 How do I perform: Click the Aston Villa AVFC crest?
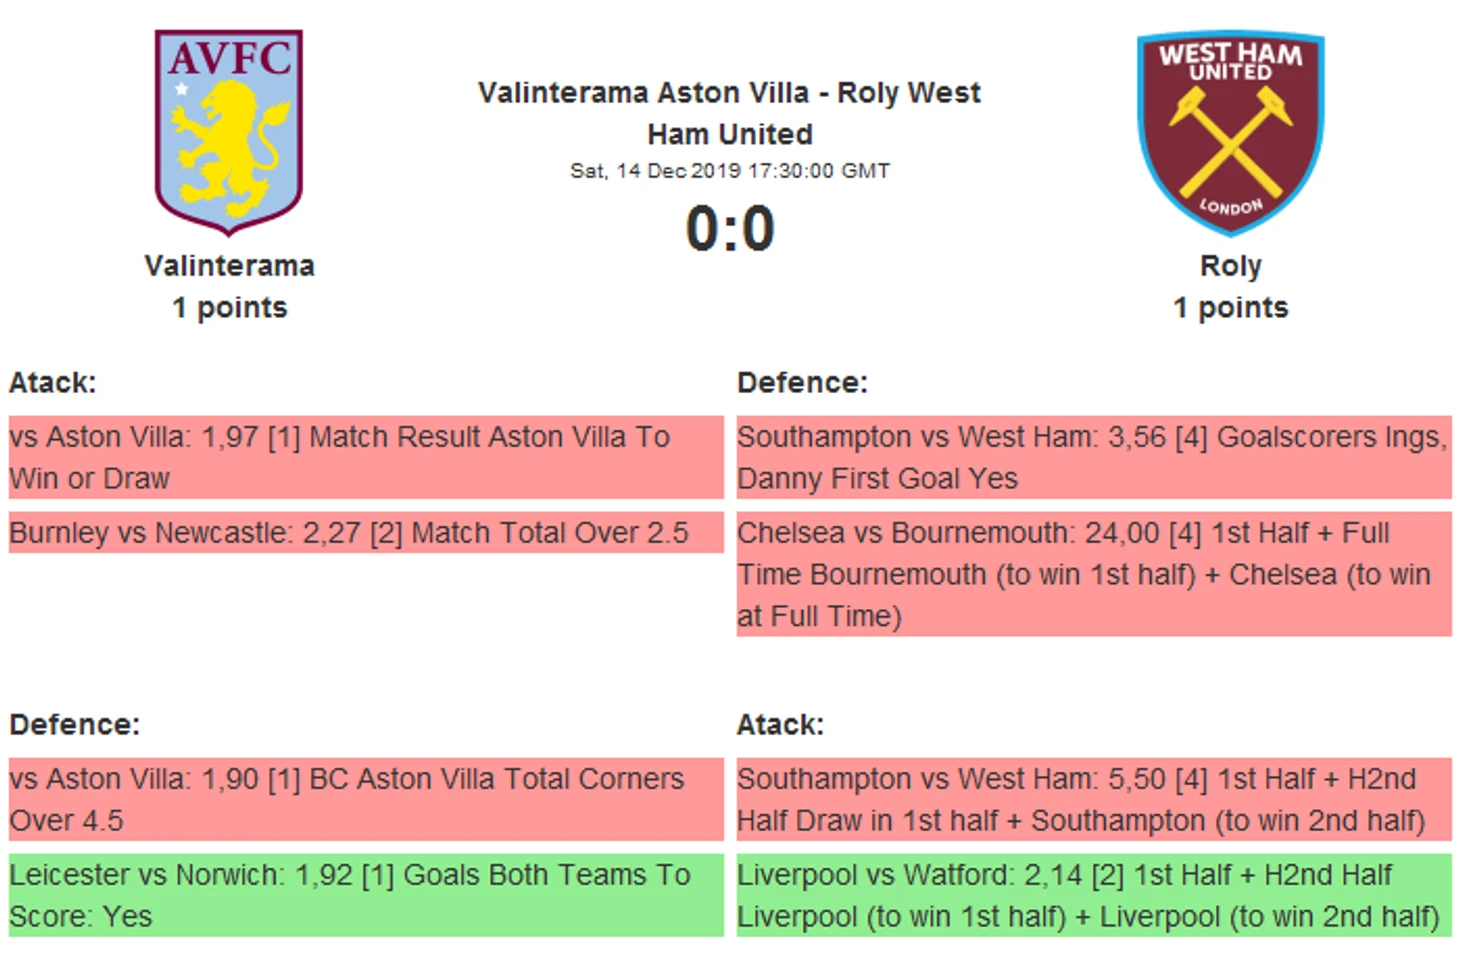point(229,131)
